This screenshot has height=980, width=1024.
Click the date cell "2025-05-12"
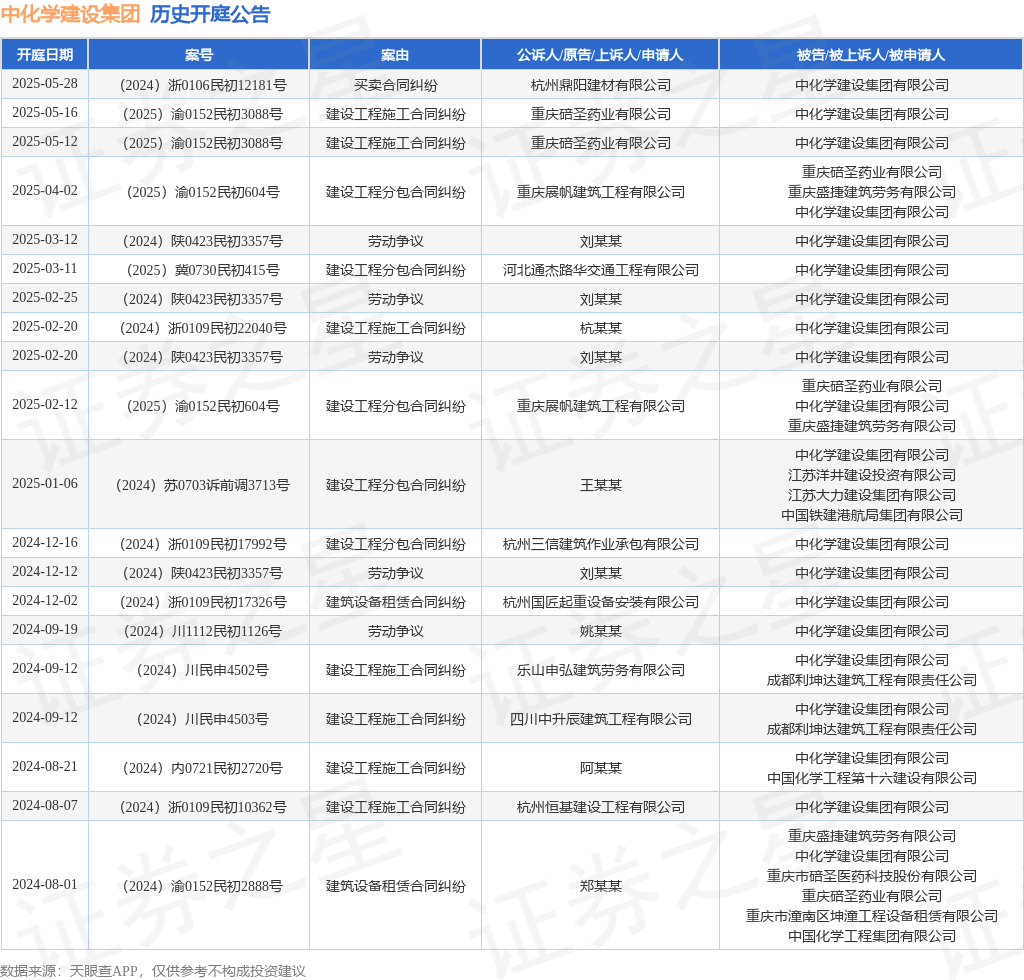click(x=44, y=141)
